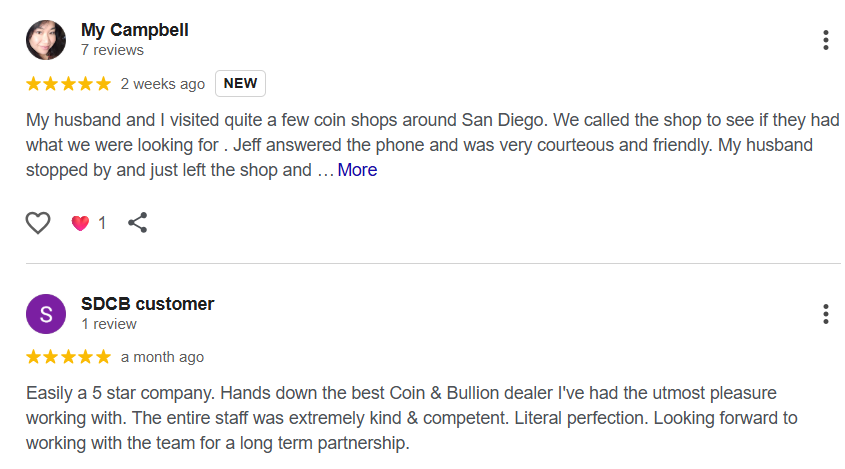Click My Campbell's profile photo

pos(45,40)
